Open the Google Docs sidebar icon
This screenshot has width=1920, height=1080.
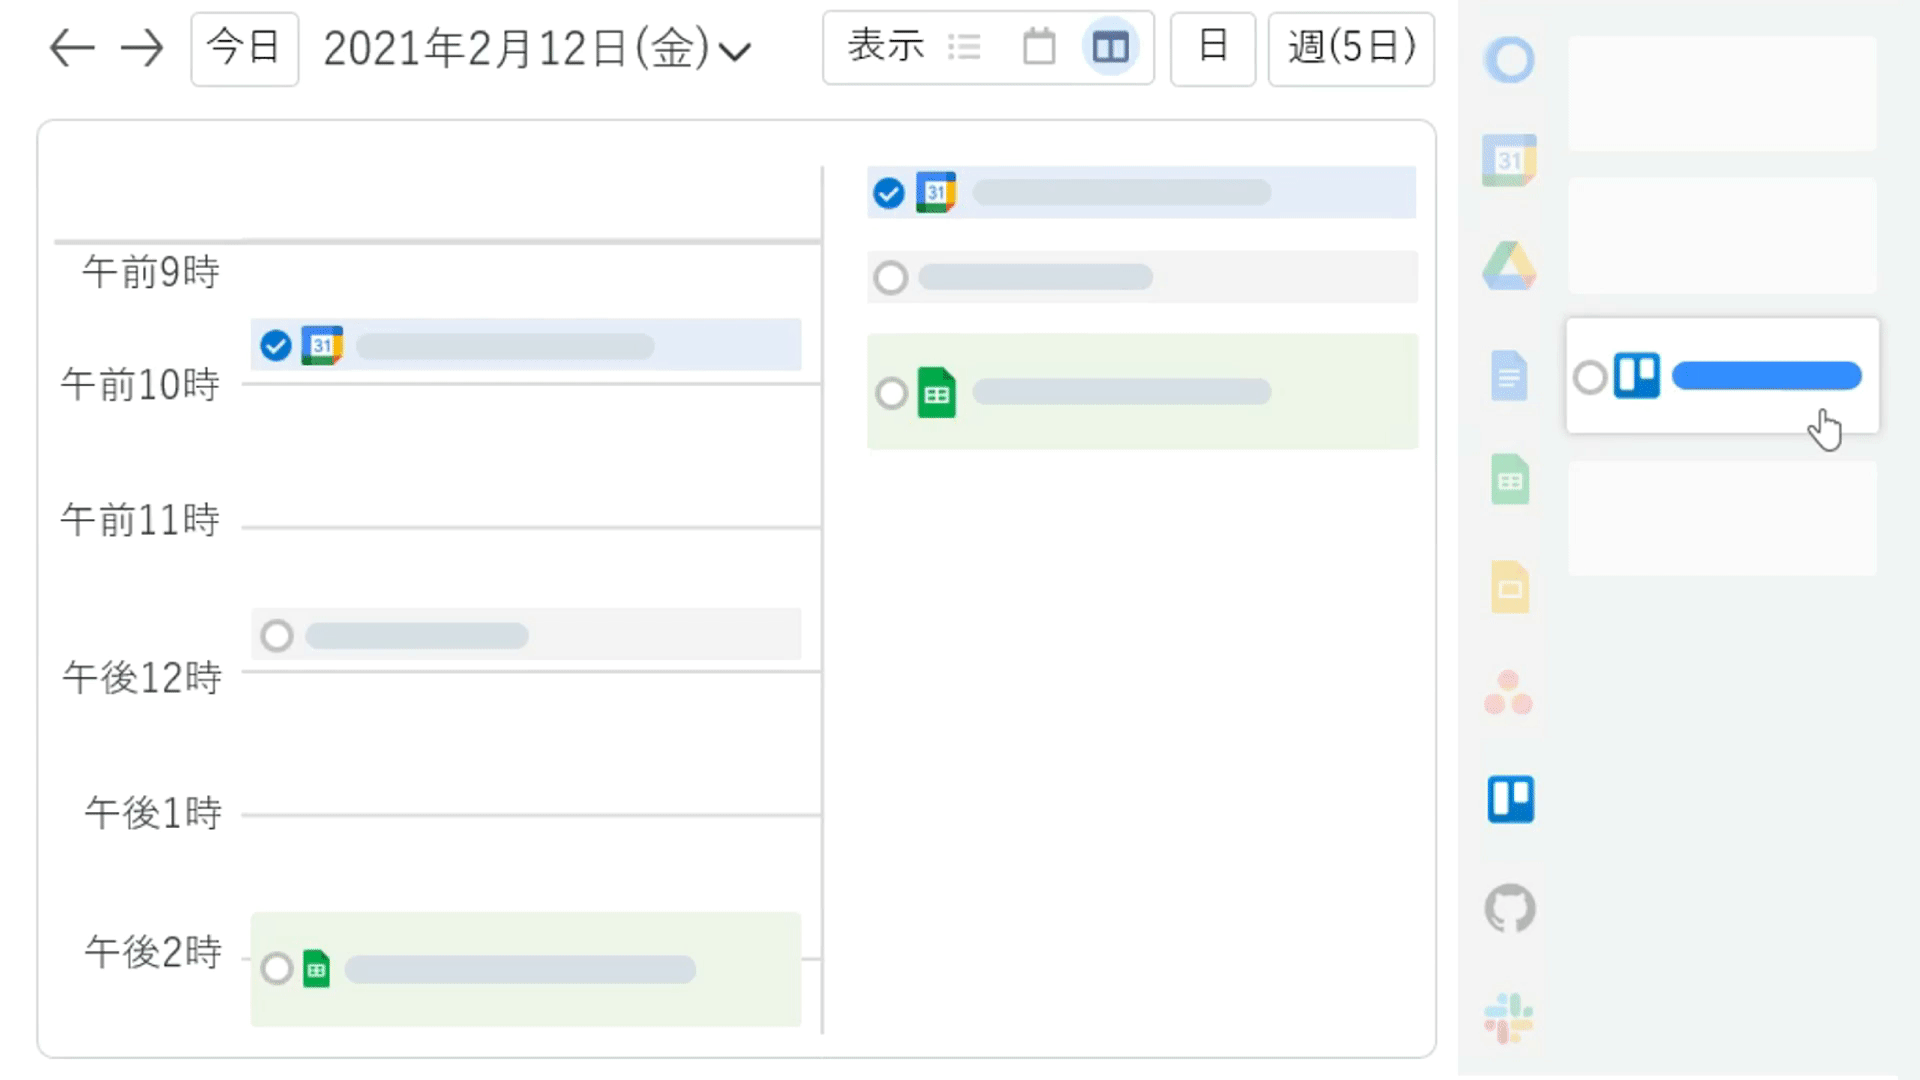coord(1509,376)
